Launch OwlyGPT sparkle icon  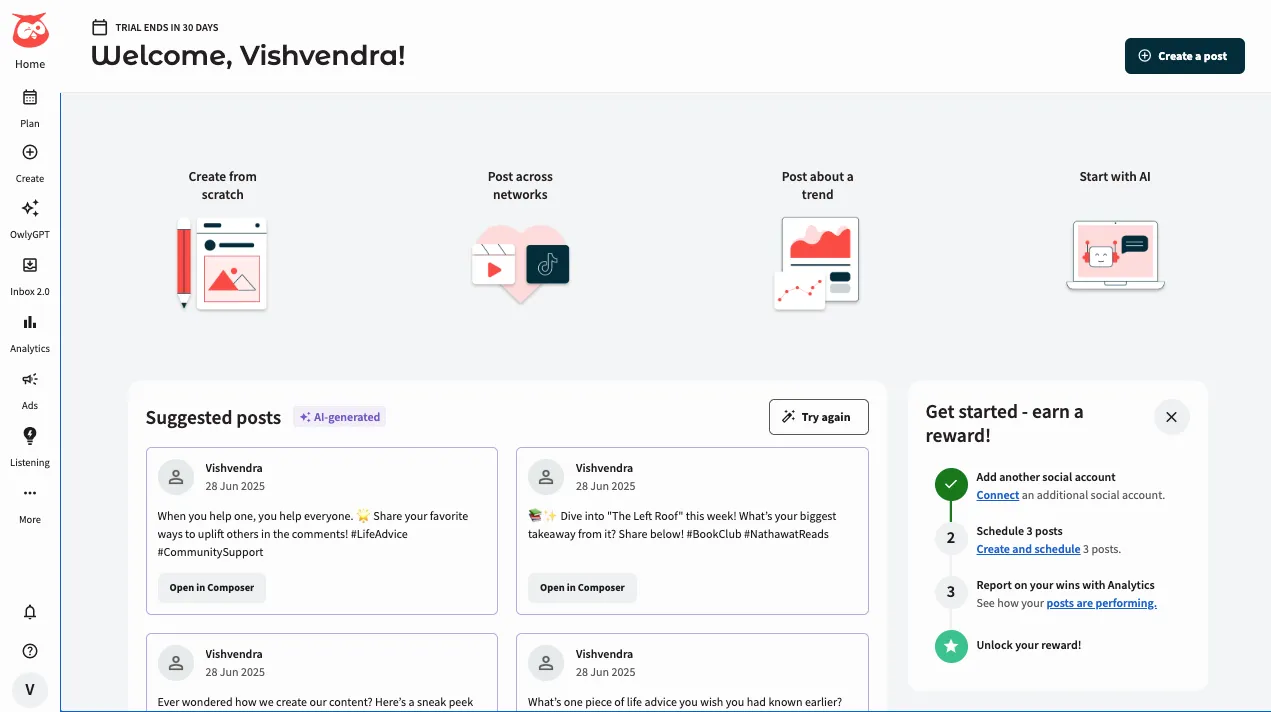click(30, 208)
